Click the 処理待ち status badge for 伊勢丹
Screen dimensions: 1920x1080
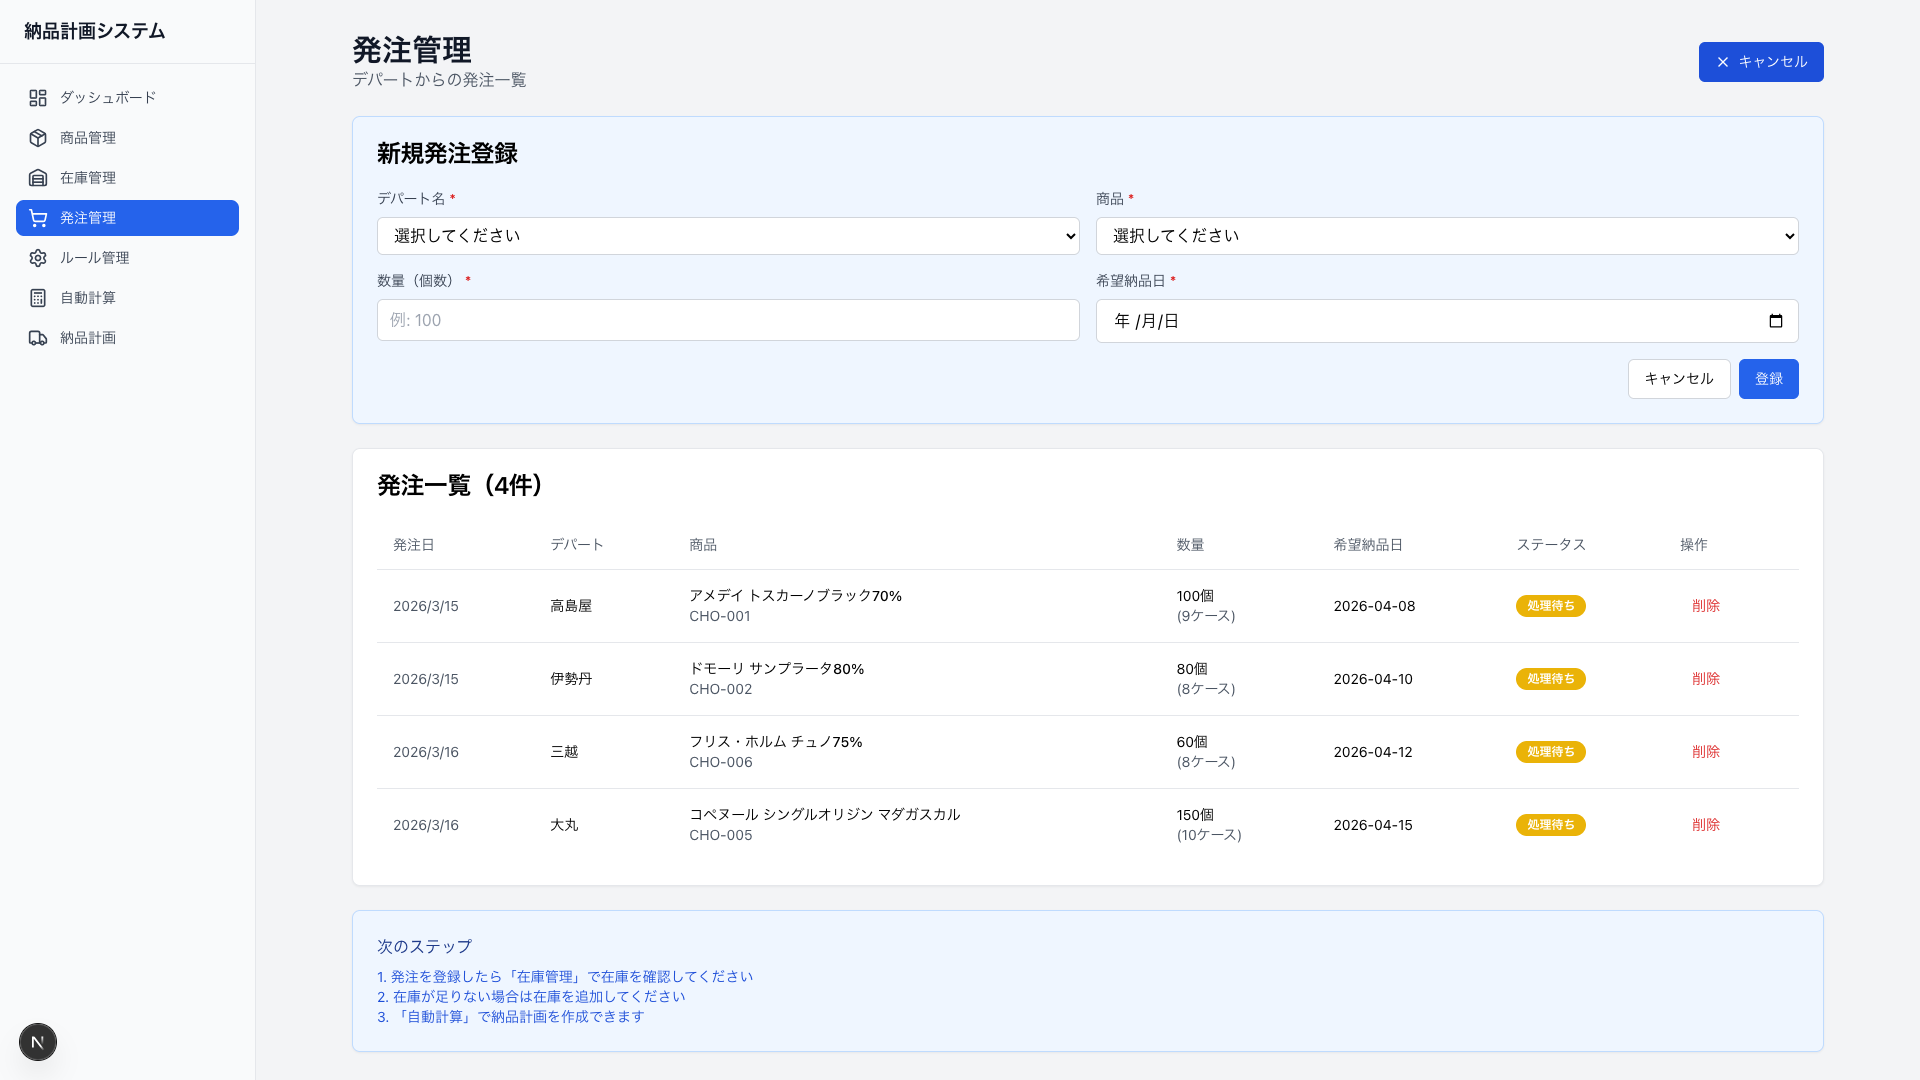[x=1550, y=679]
